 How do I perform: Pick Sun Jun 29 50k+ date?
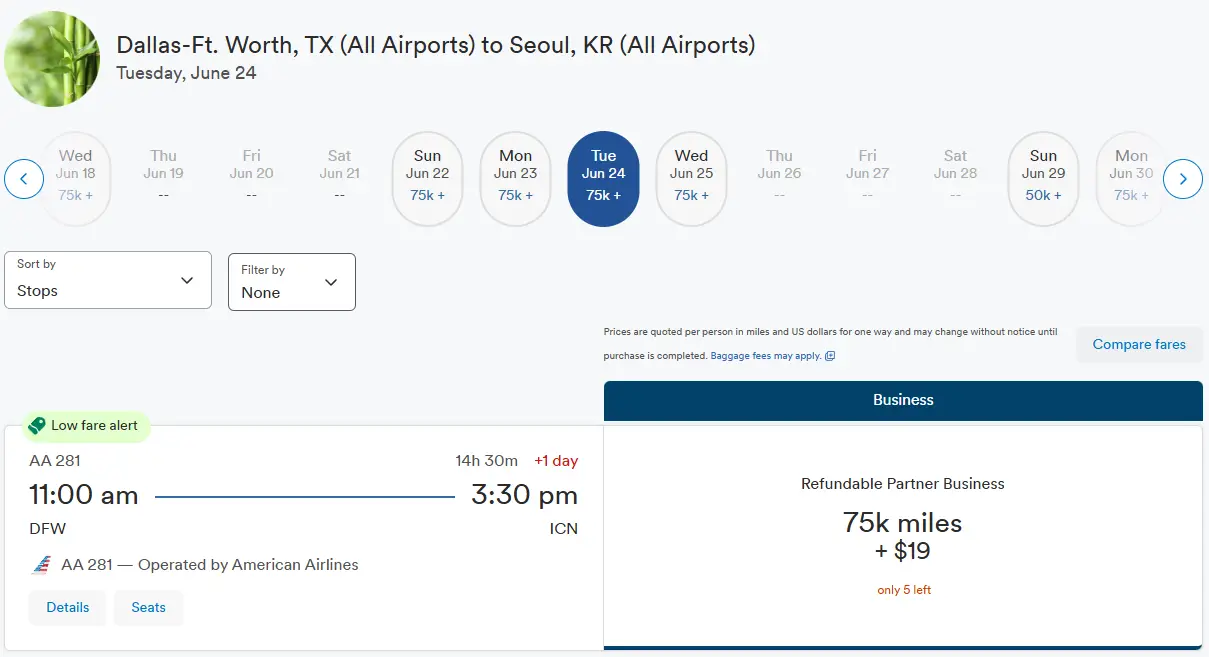(1043, 179)
